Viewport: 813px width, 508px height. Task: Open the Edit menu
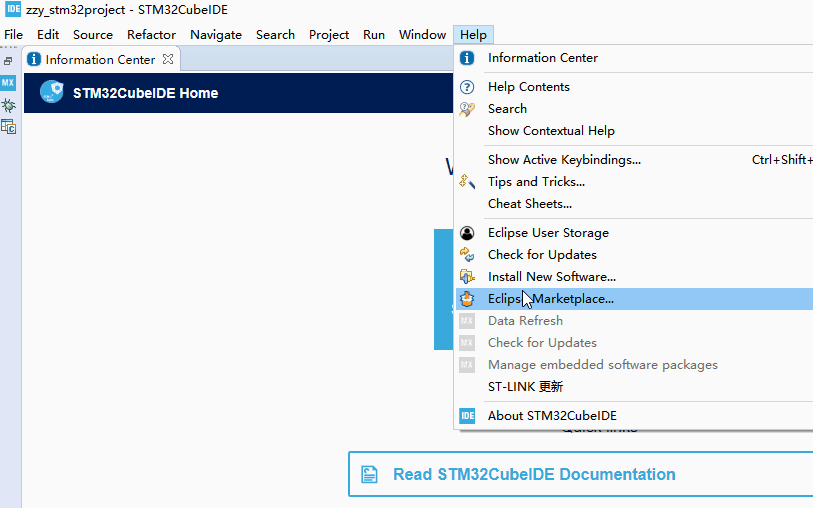[48, 35]
